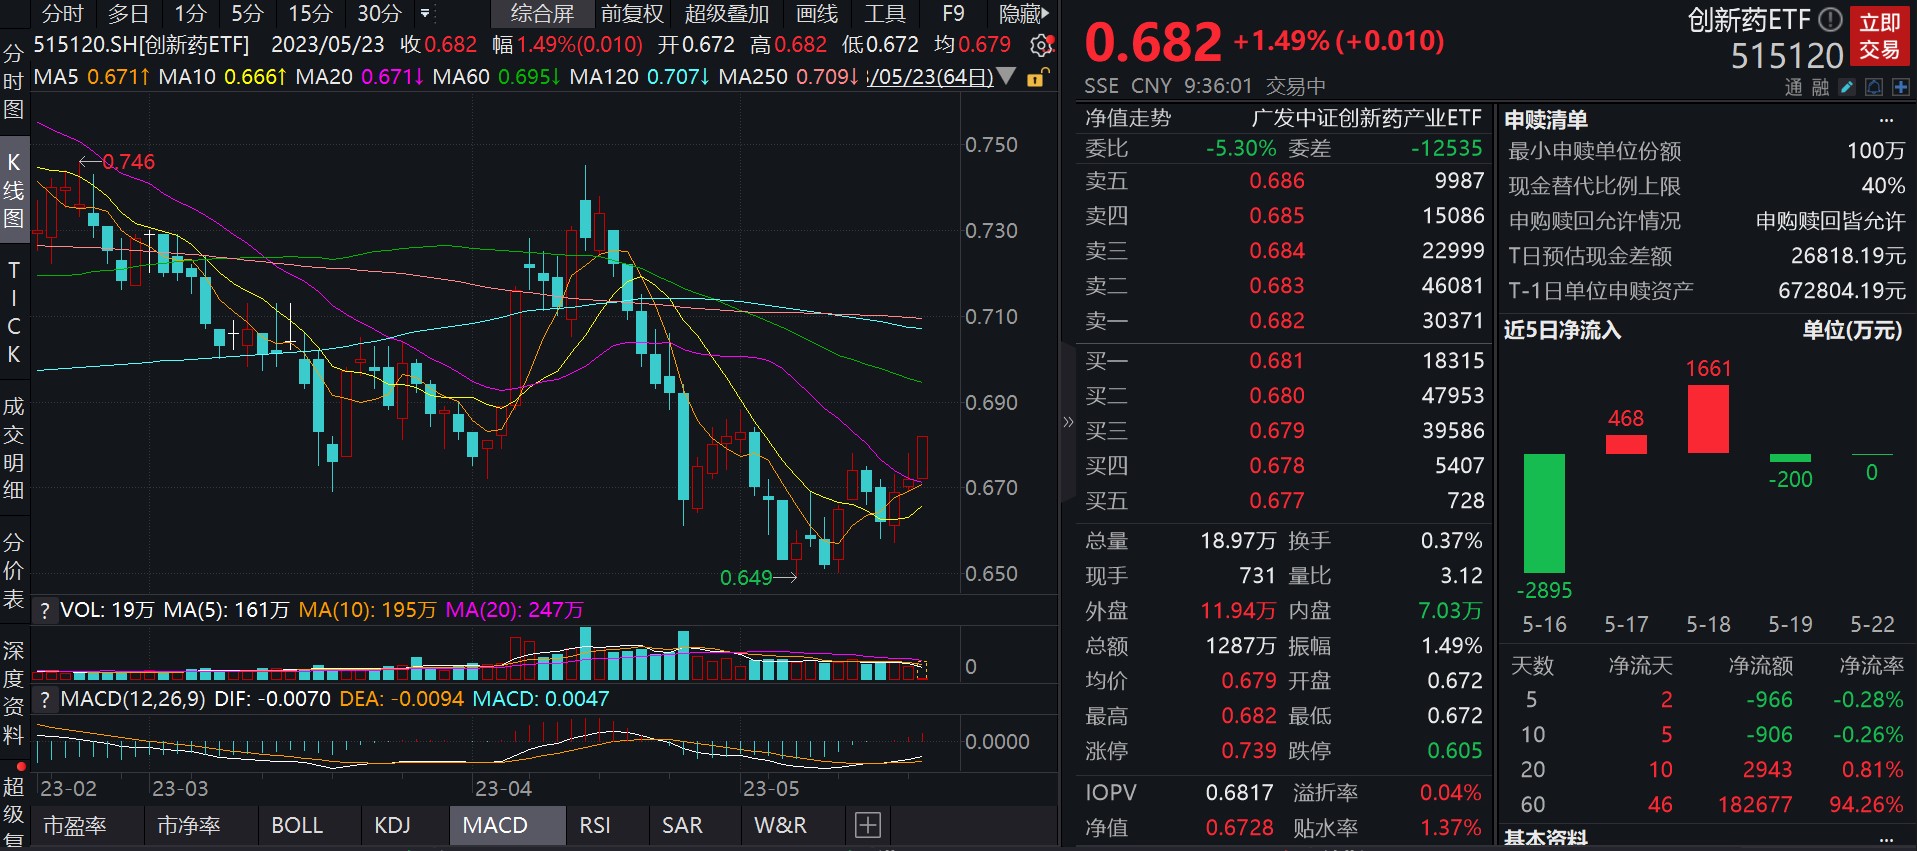
Task: Open 申赎清单 more options ellipsis
Action: pos(1886,120)
